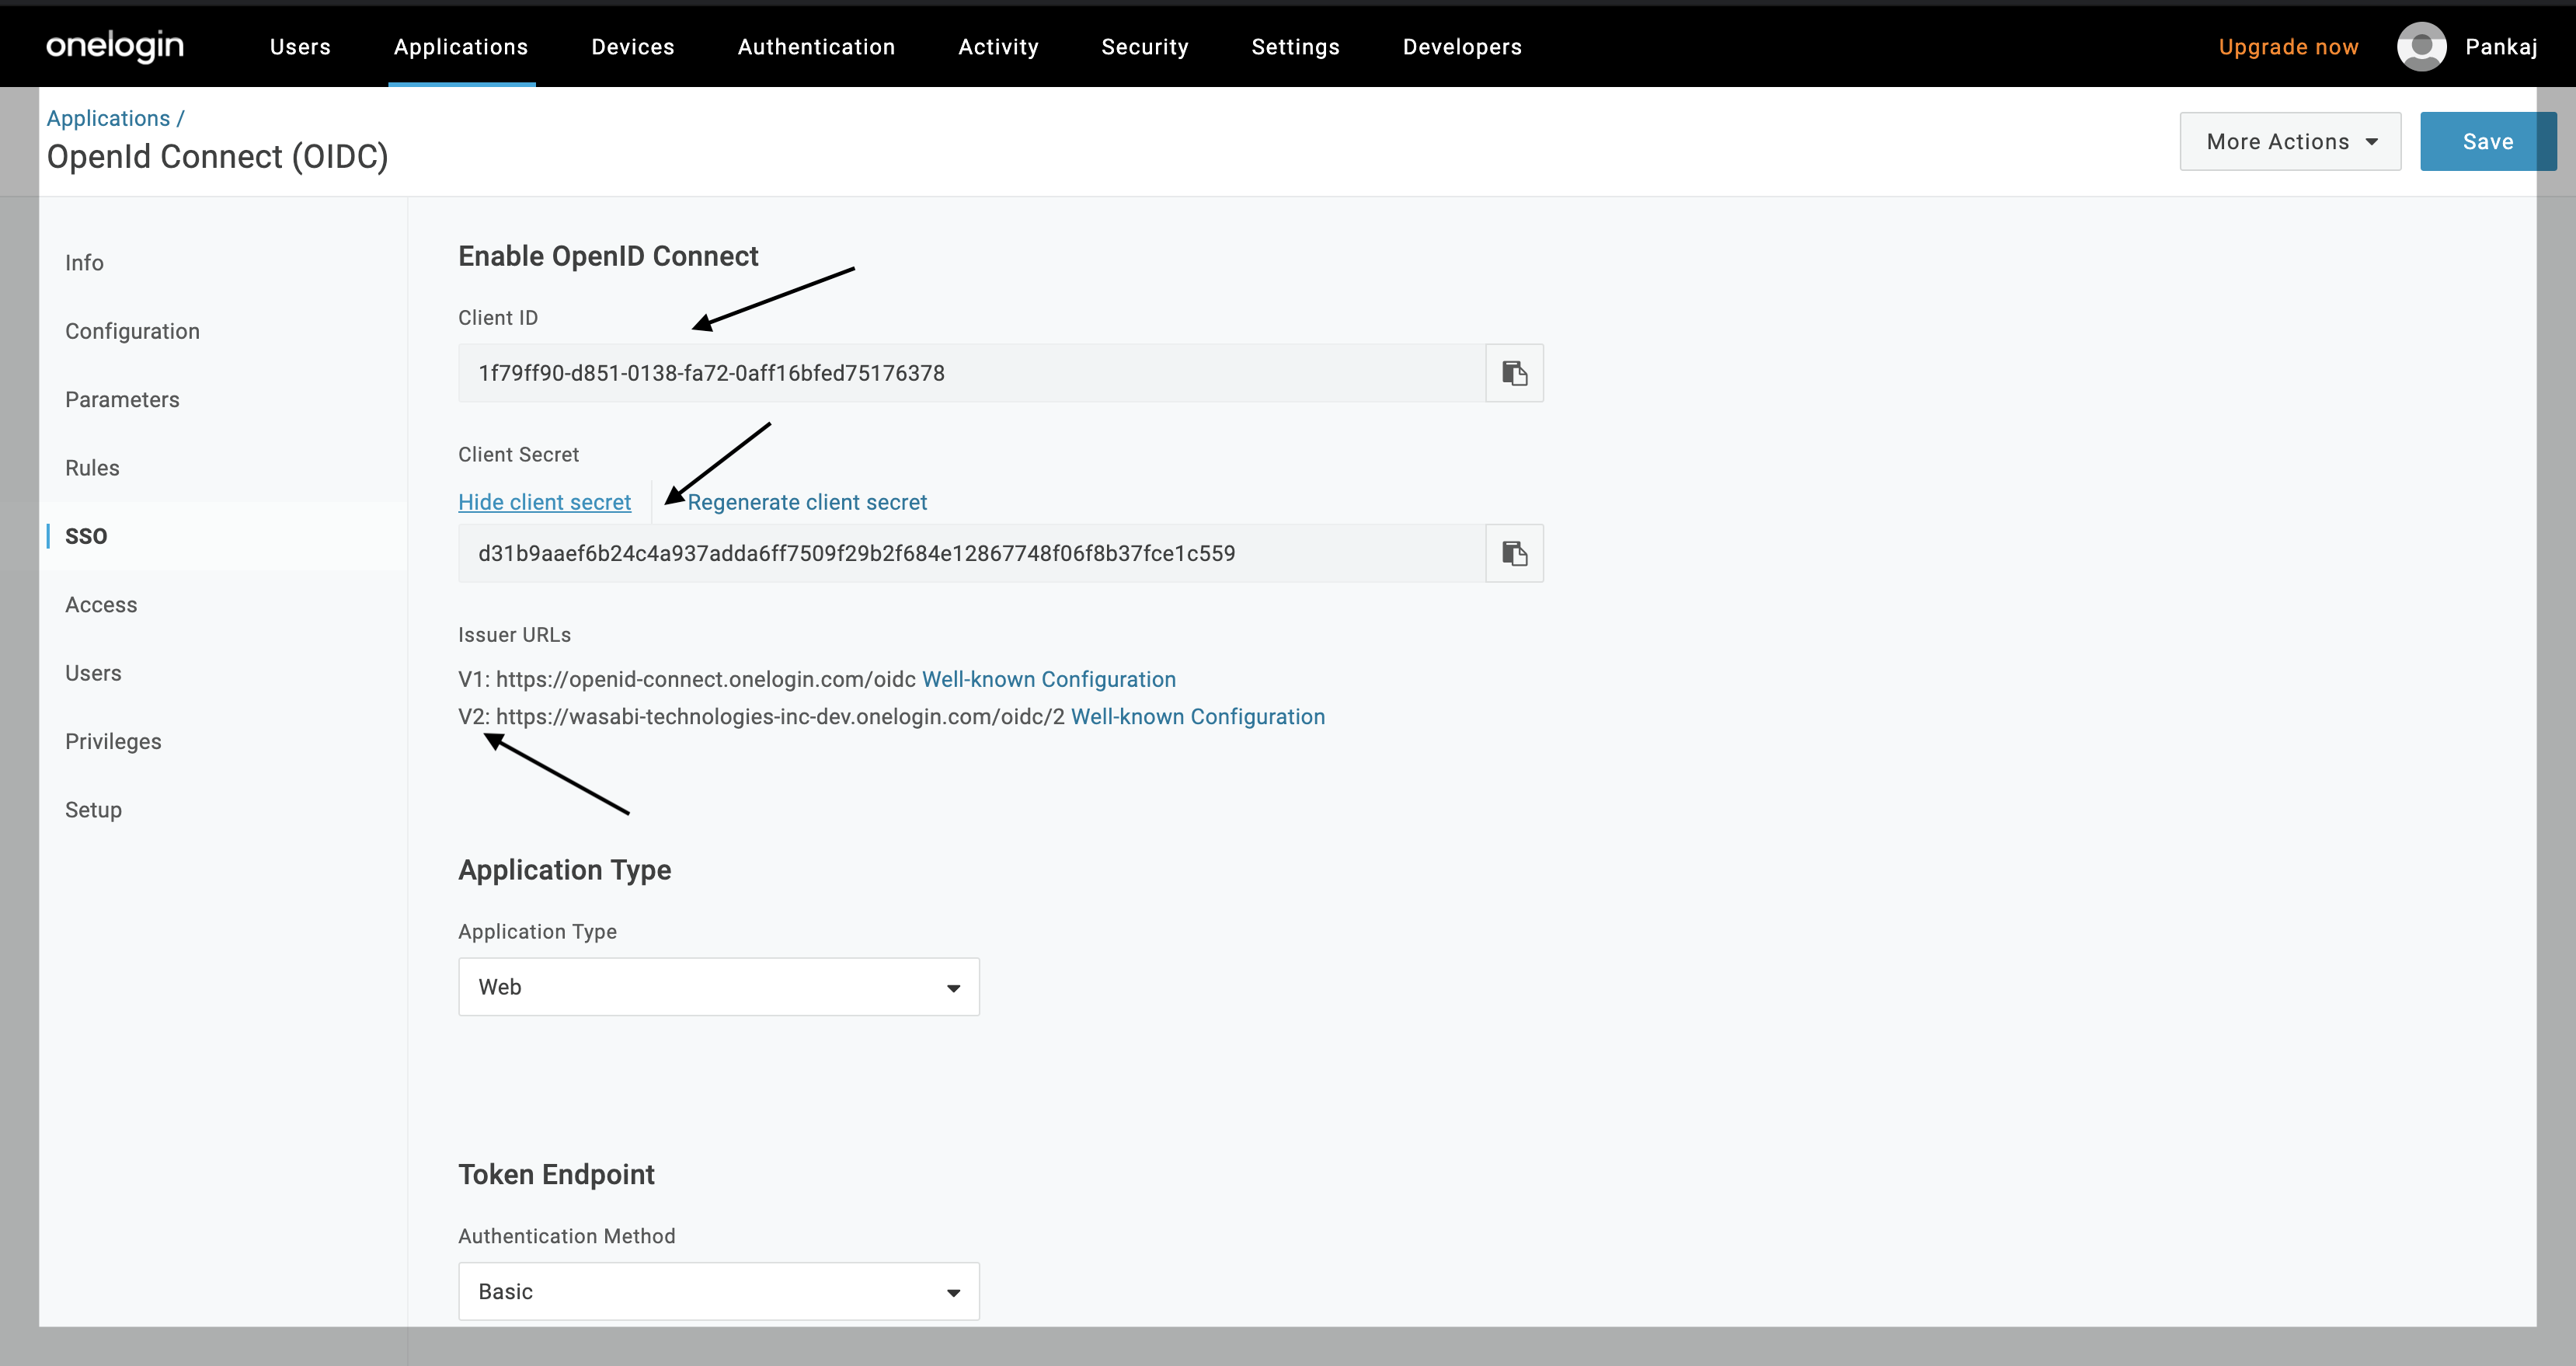Switch to the Parameters sidebar tab

coord(122,400)
